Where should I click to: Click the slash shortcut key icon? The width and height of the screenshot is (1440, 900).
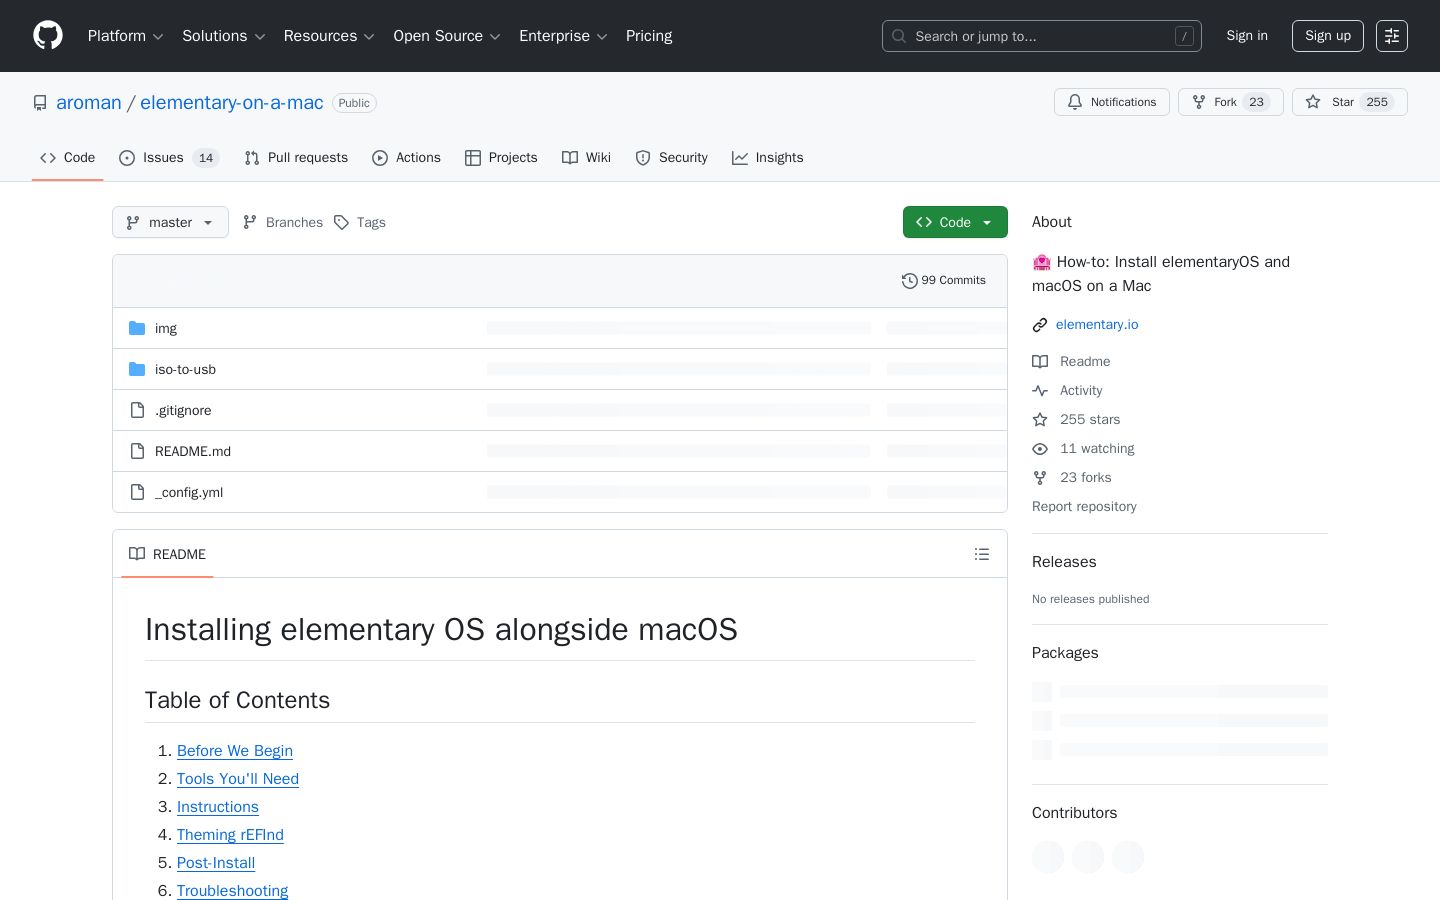tap(1184, 36)
